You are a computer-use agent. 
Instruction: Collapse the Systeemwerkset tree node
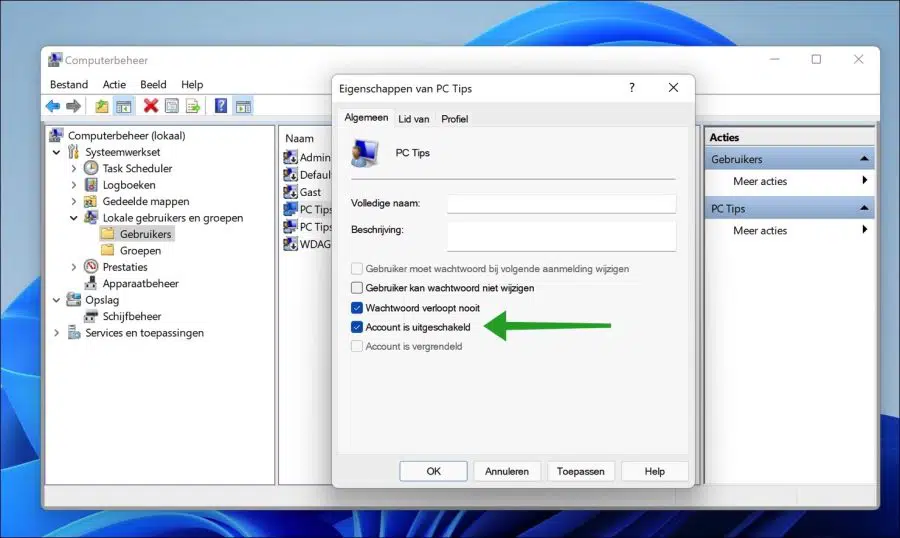click(56, 152)
